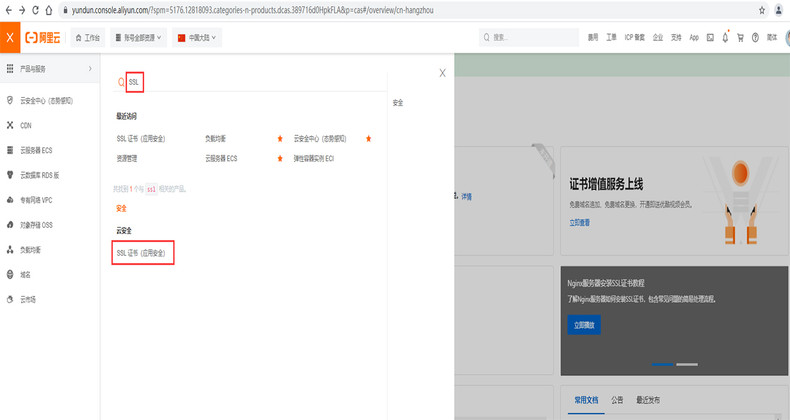Open 云市场 in left sidebar
The width and height of the screenshot is (790, 420).
[x=28, y=299]
